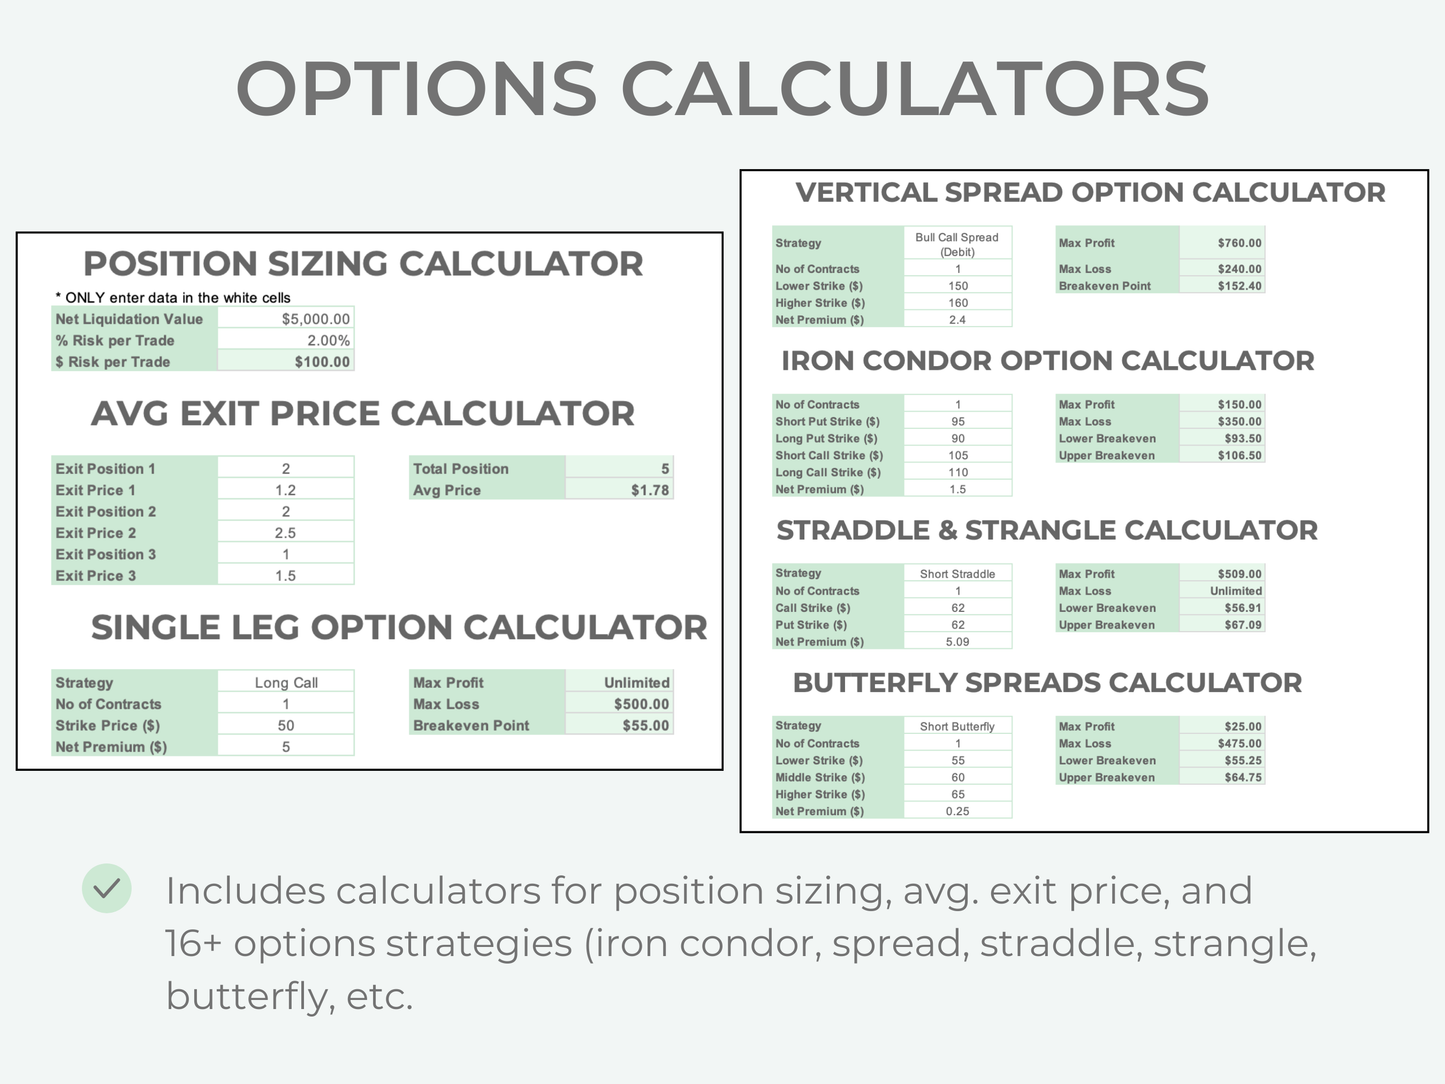The image size is (1445, 1084).
Task: Open the Bull Call Spread strategy dropdown
Action: 957,244
